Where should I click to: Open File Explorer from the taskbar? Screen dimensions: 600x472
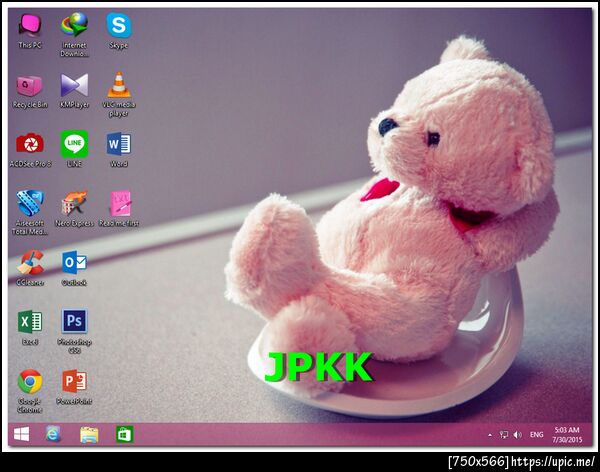point(89,435)
